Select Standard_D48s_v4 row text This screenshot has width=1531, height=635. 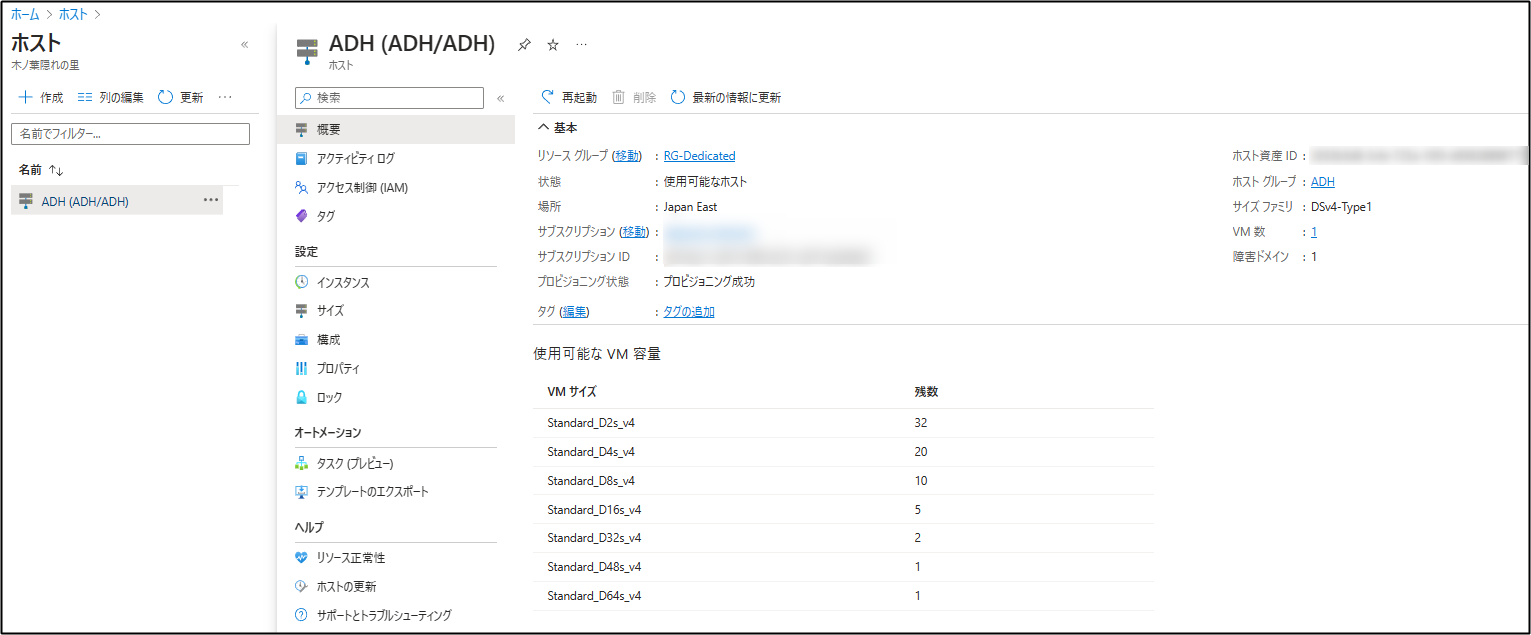pos(594,567)
